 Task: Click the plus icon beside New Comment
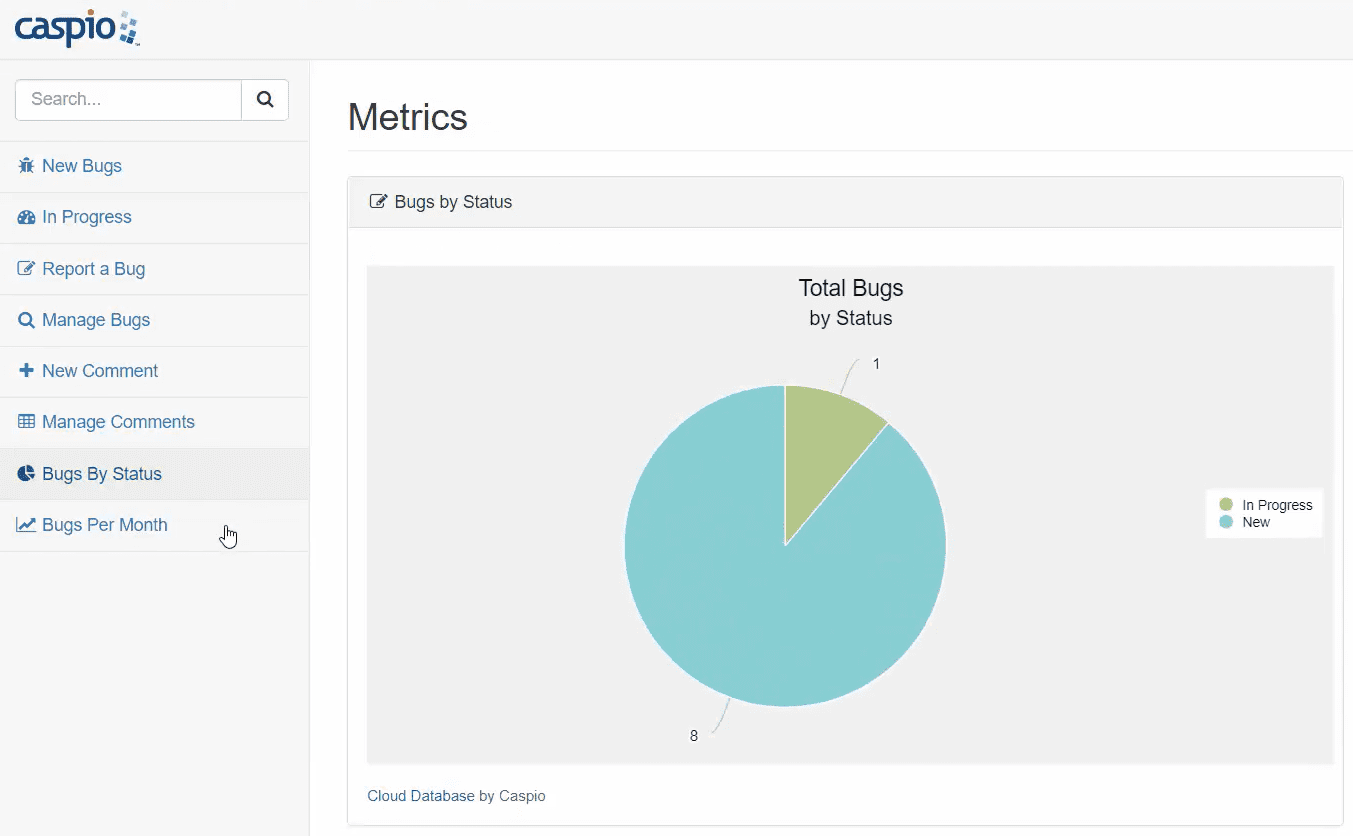pyautogui.click(x=26, y=371)
